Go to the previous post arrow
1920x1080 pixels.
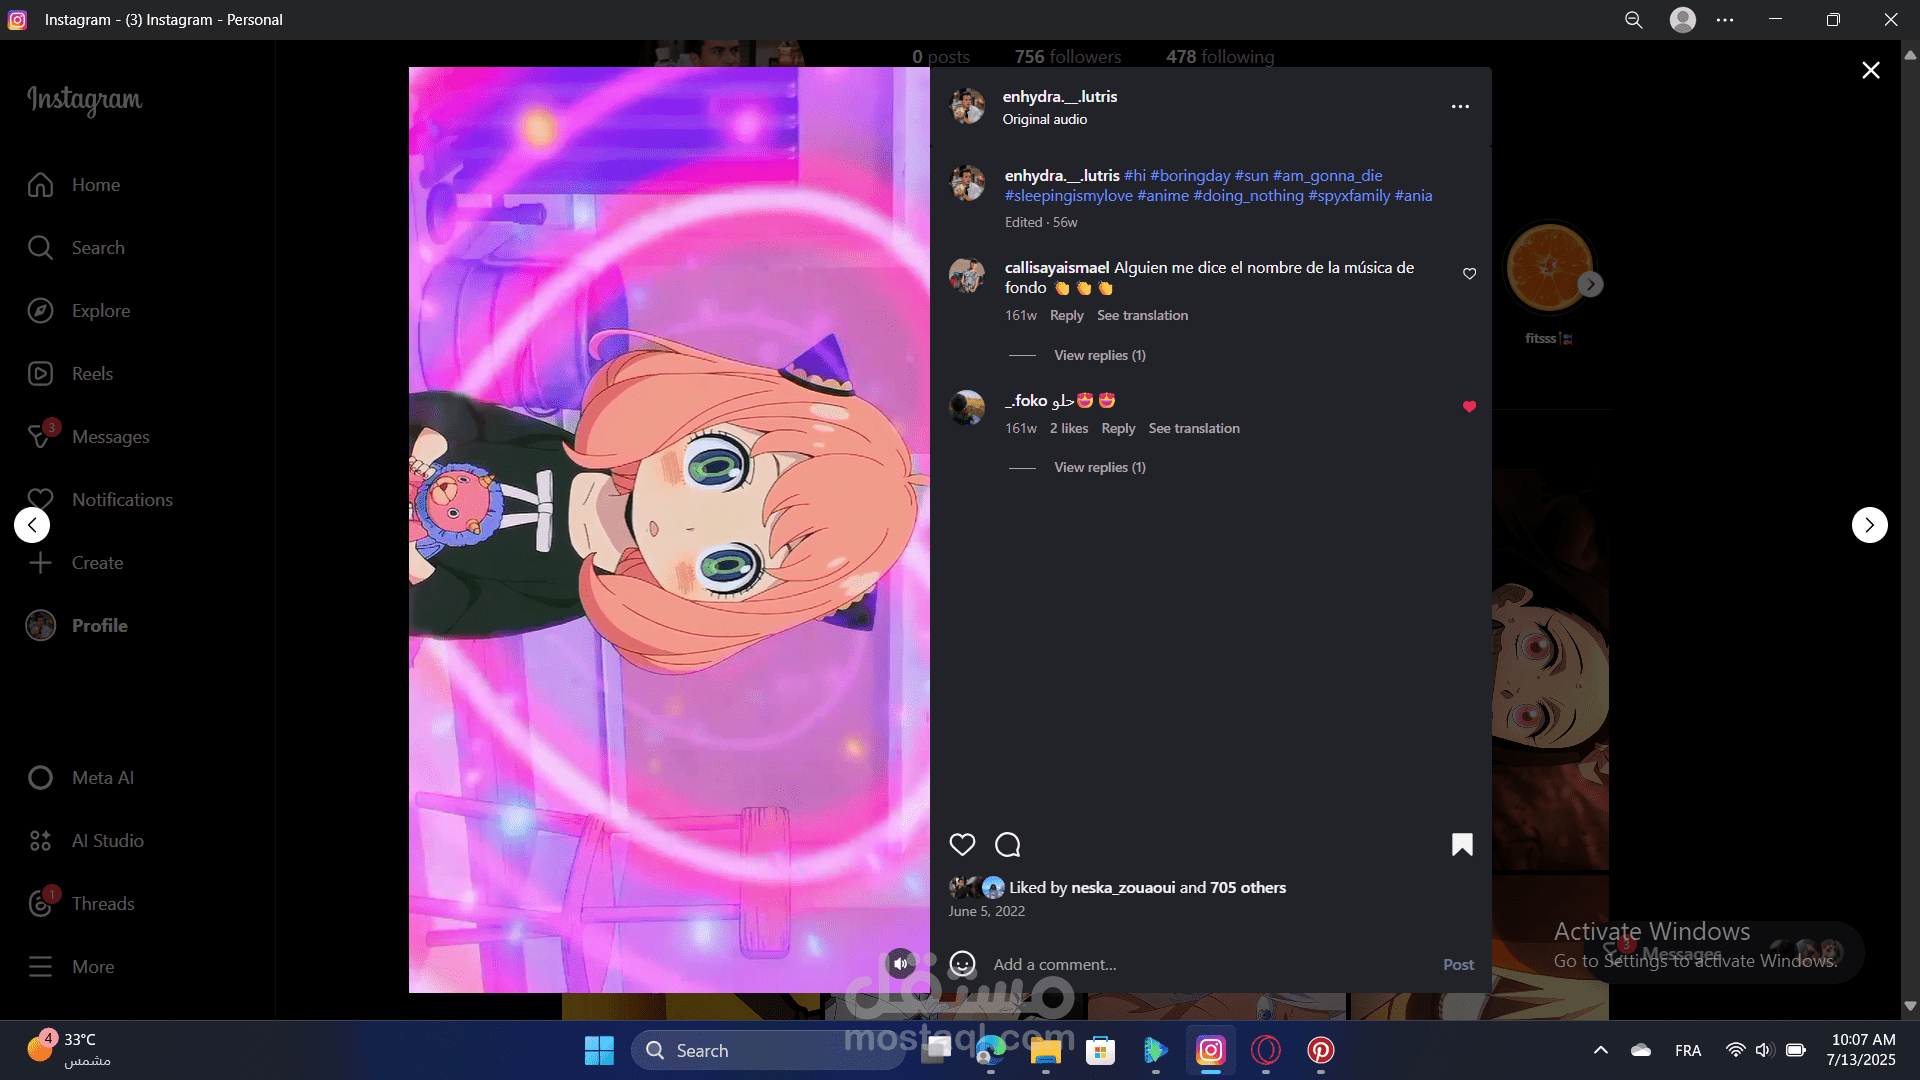pos(32,525)
